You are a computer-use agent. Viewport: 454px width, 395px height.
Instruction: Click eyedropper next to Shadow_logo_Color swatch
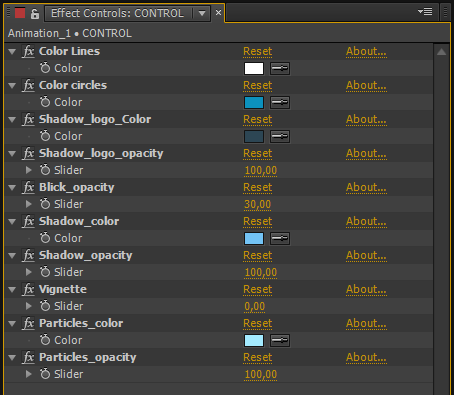point(280,136)
